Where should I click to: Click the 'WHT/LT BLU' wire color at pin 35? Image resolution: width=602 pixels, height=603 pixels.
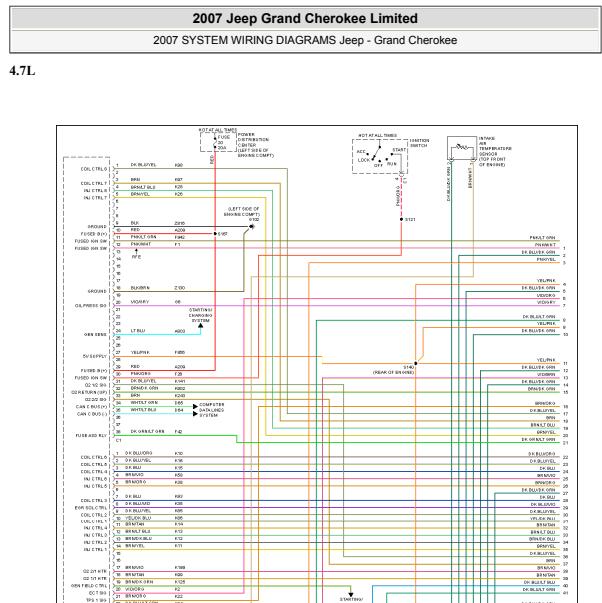(143, 410)
